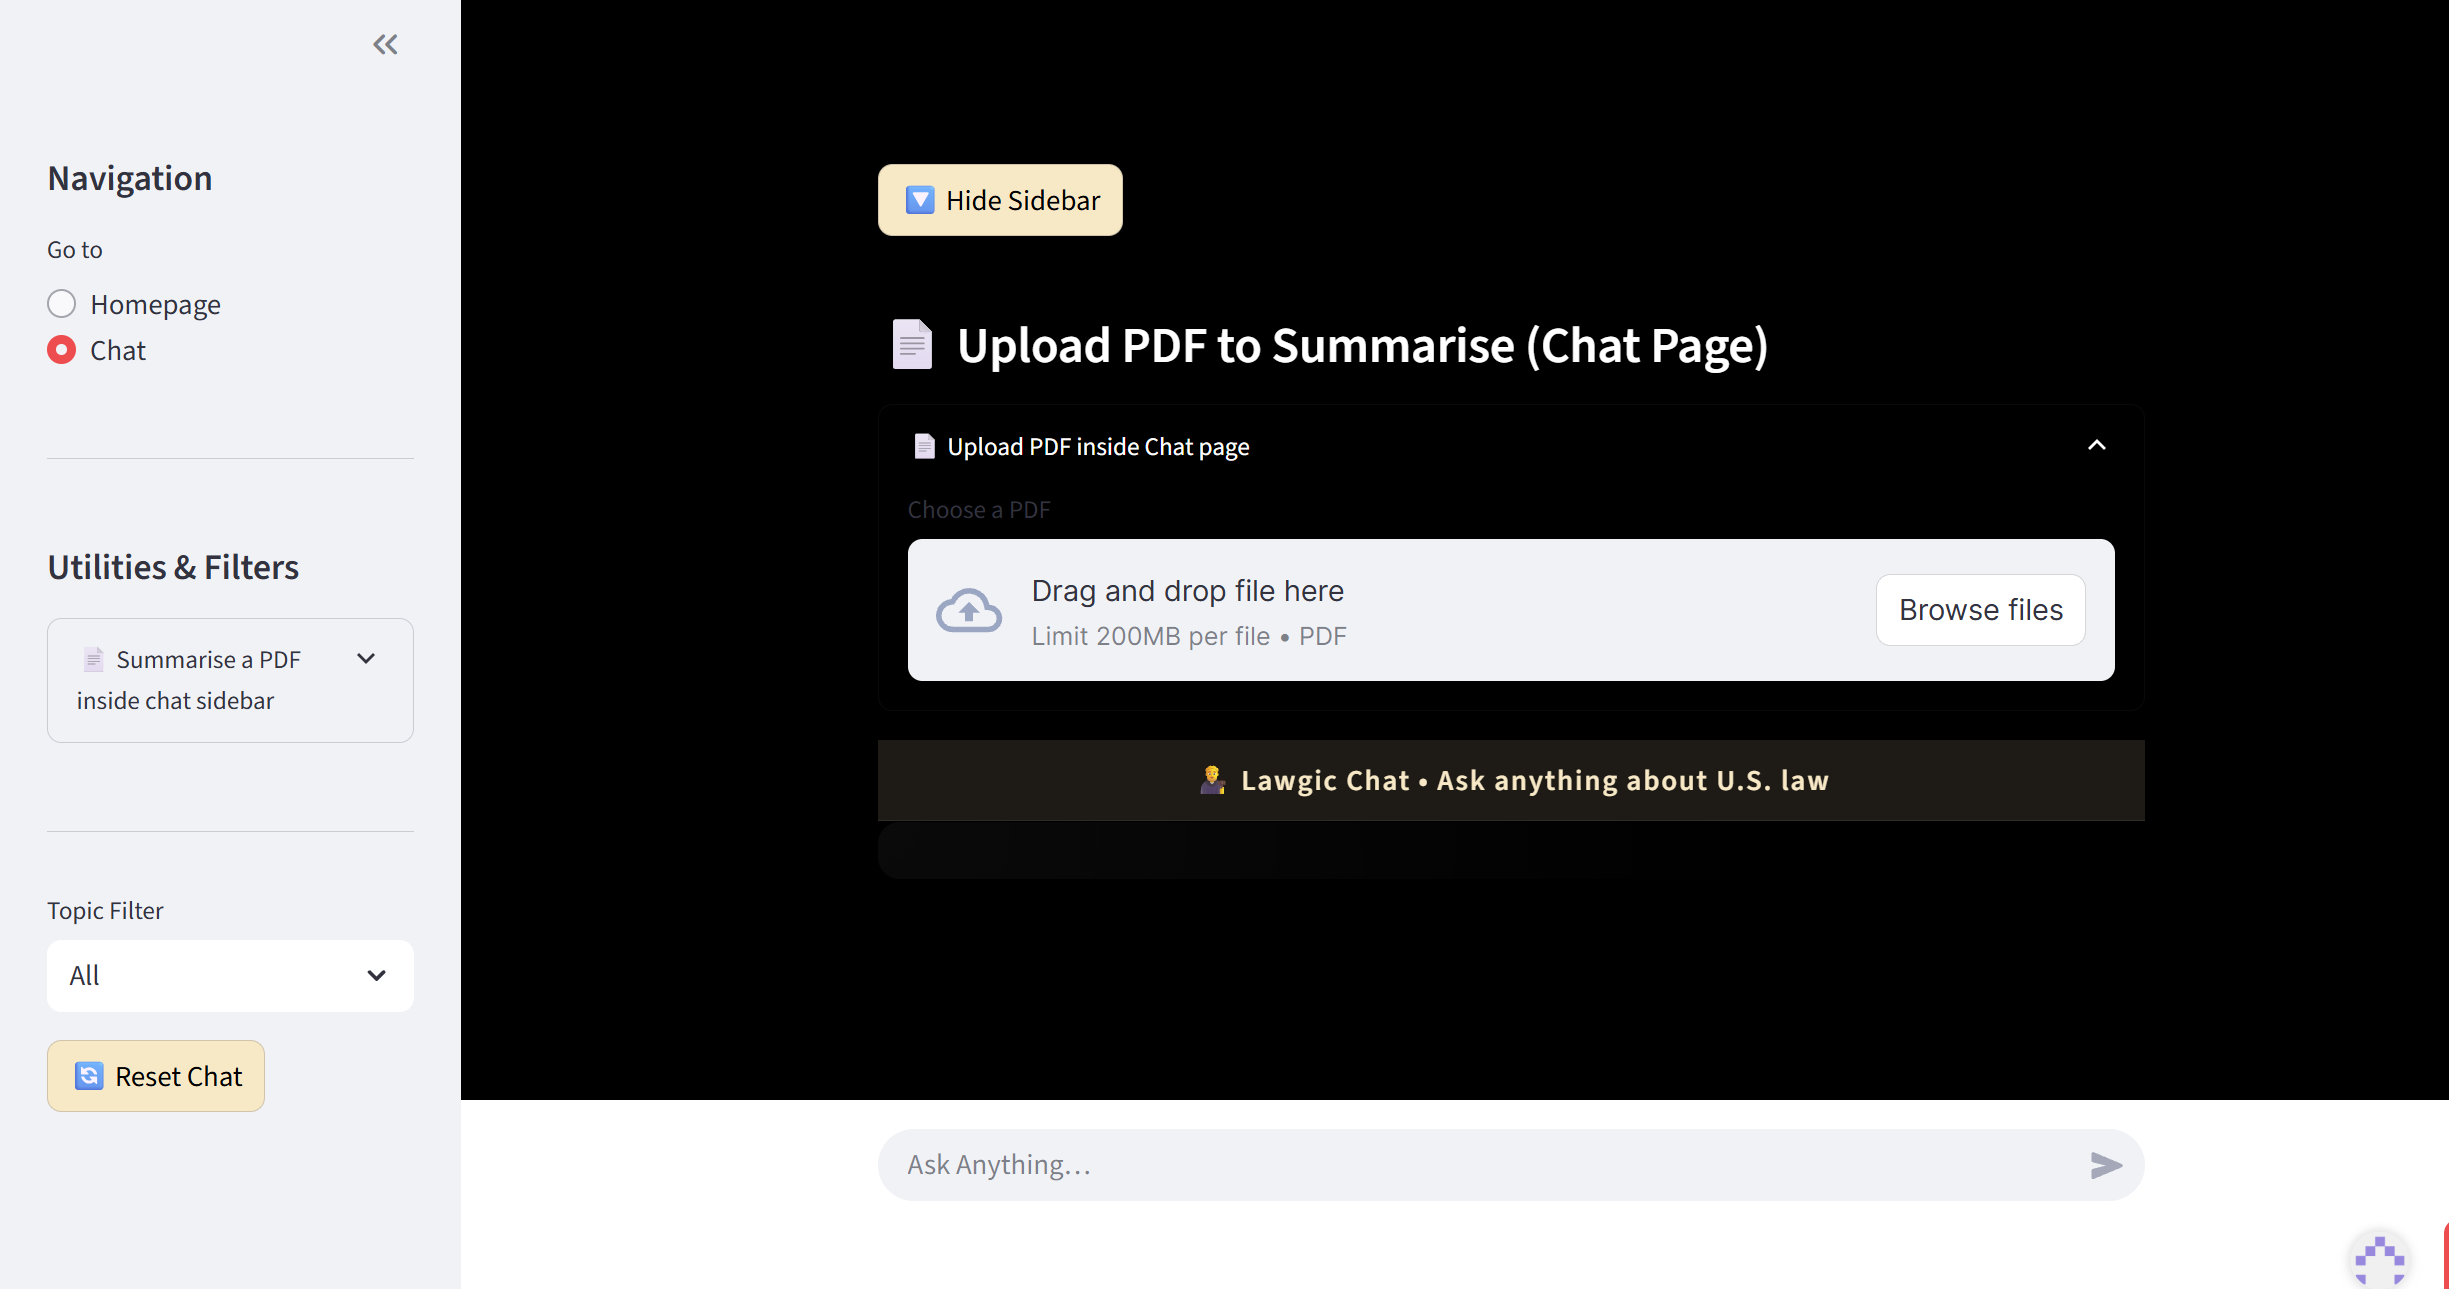The image size is (2449, 1289).
Task: Select the Homepage radio option
Action: point(62,304)
